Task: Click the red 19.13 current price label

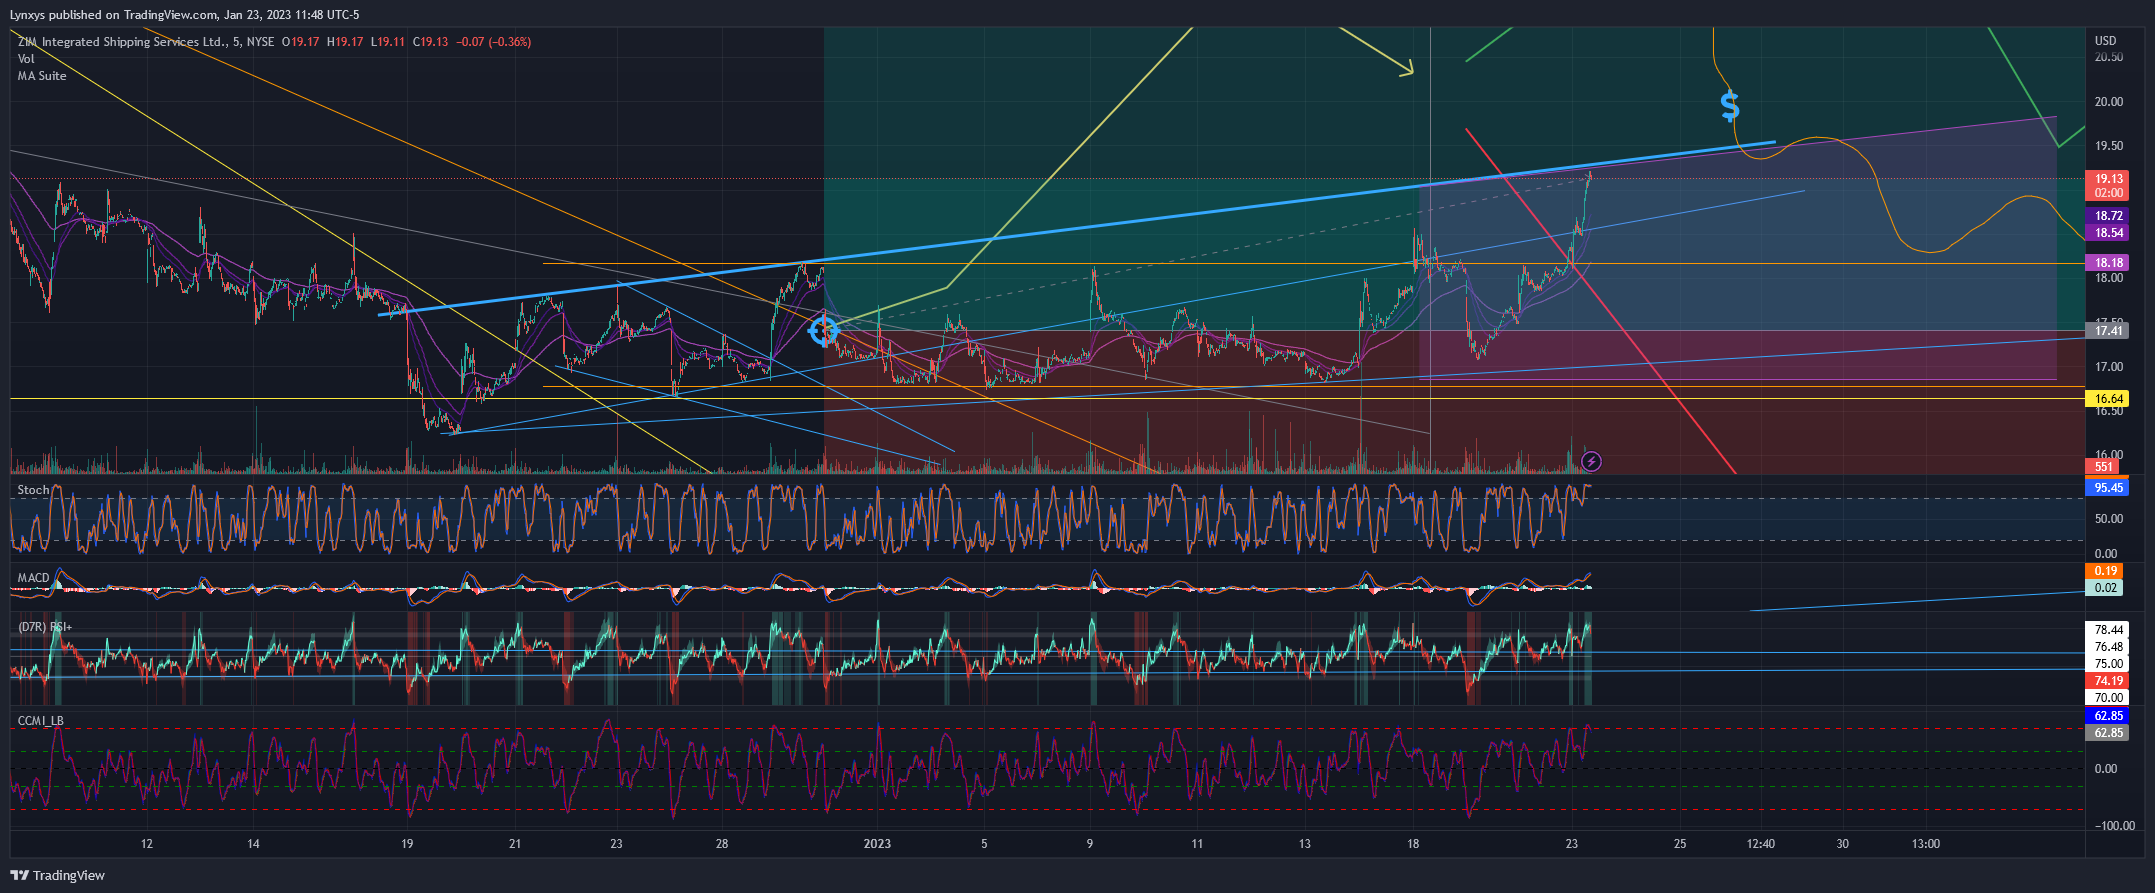Action: tap(2107, 180)
